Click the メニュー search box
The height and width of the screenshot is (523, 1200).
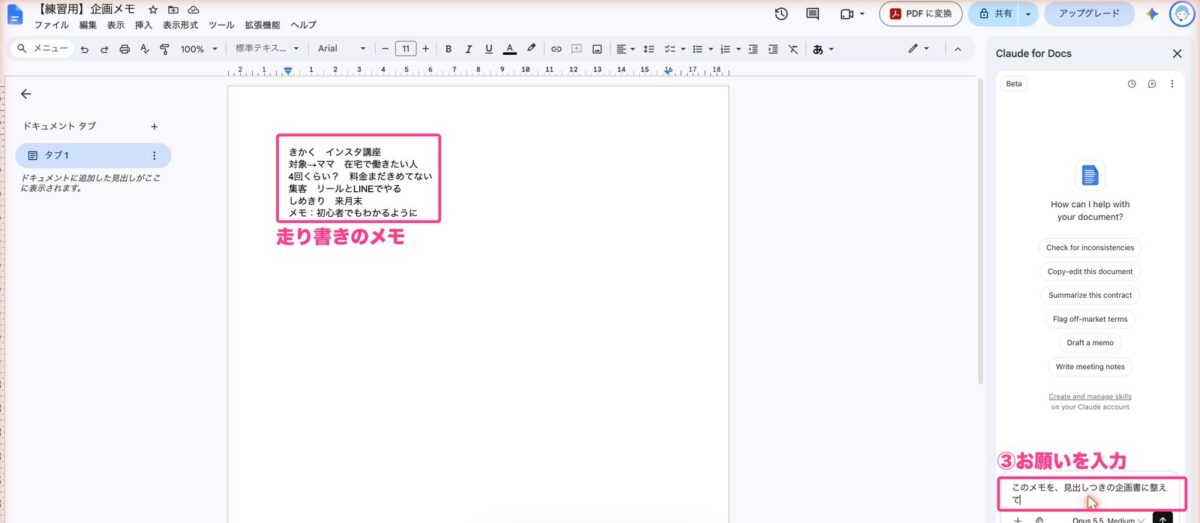pos(45,48)
